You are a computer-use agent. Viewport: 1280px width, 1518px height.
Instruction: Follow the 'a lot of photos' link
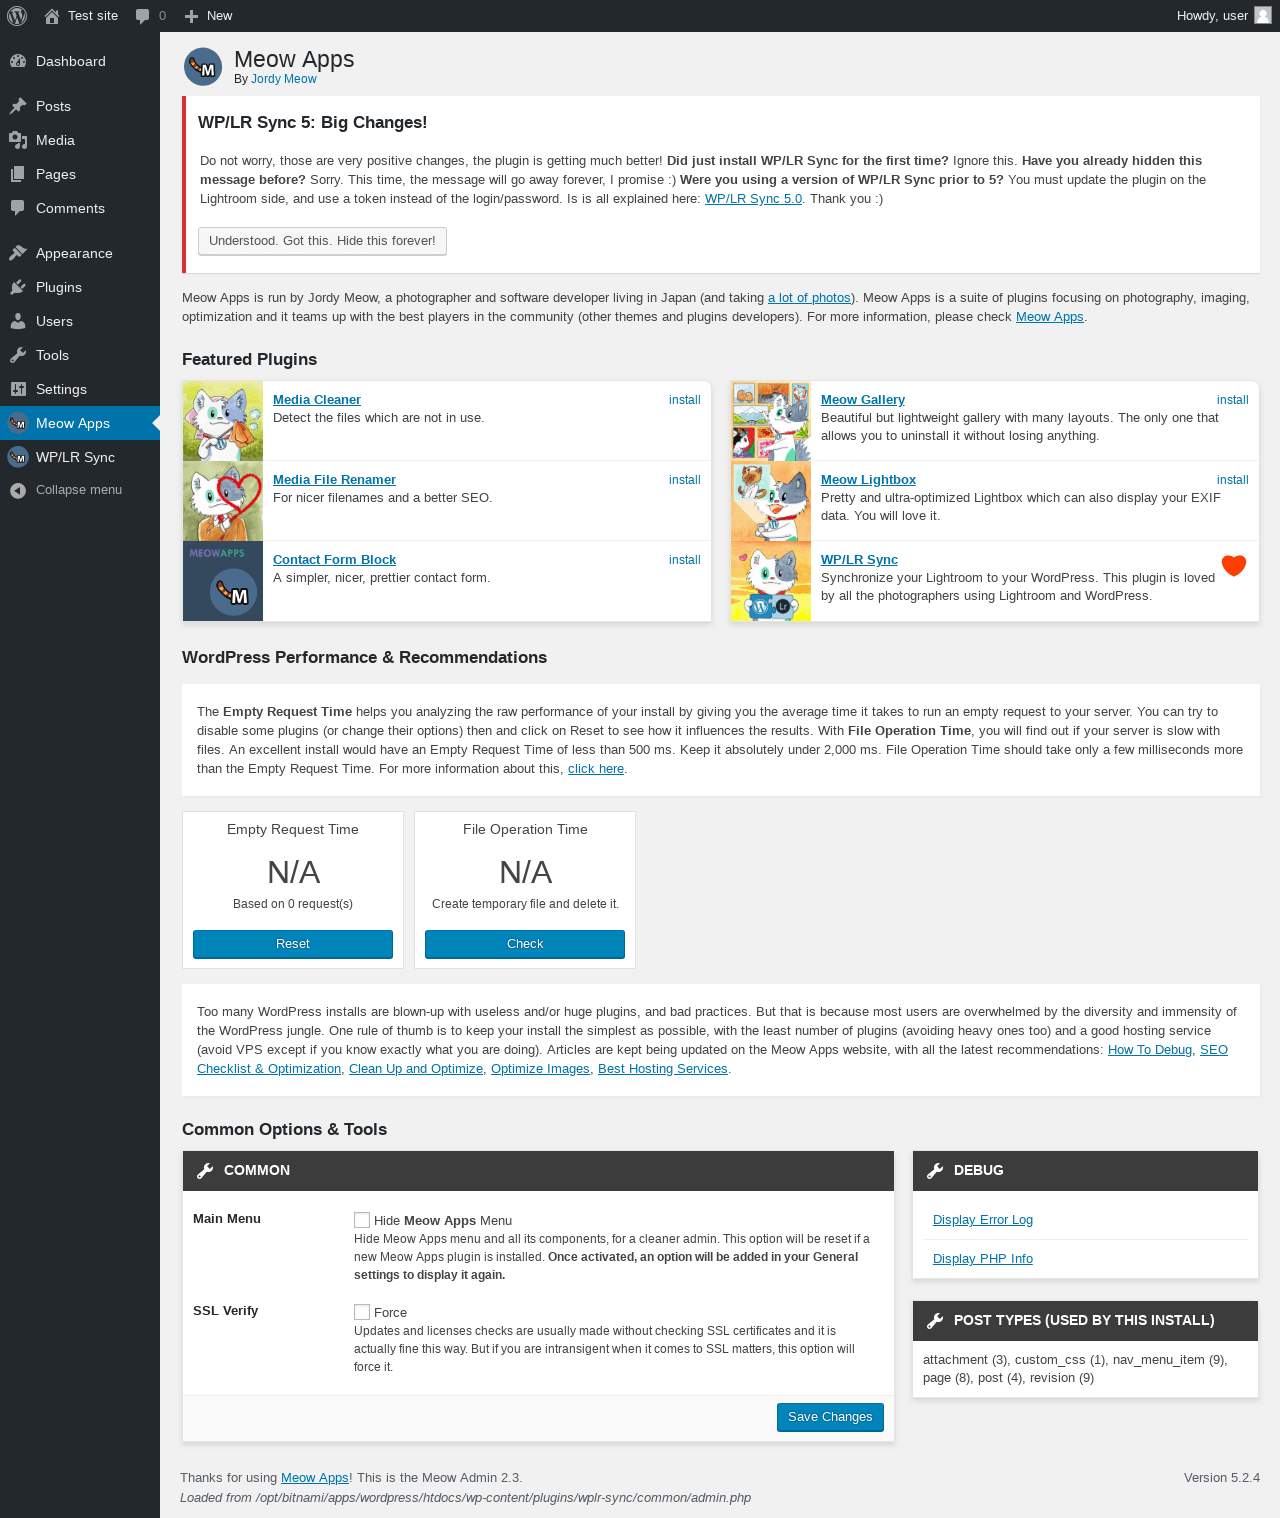pyautogui.click(x=809, y=298)
